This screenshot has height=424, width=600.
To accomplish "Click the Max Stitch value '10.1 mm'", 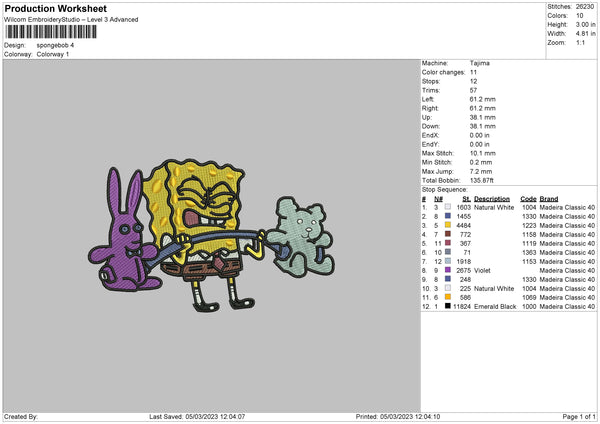I will (x=483, y=153).
